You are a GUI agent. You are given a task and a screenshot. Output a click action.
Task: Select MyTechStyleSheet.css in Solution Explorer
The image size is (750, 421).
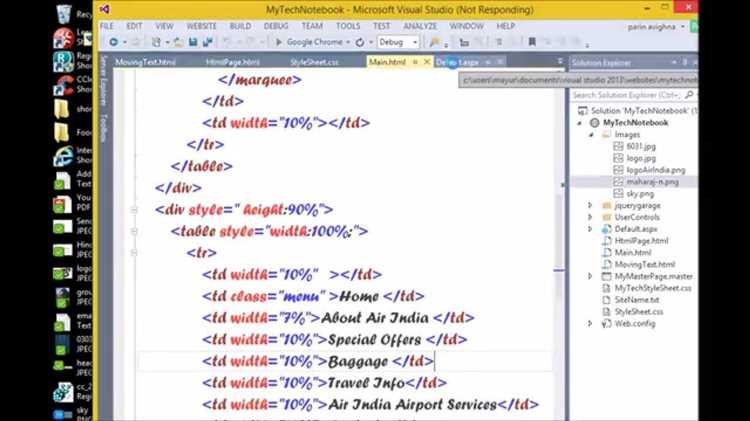click(x=653, y=288)
